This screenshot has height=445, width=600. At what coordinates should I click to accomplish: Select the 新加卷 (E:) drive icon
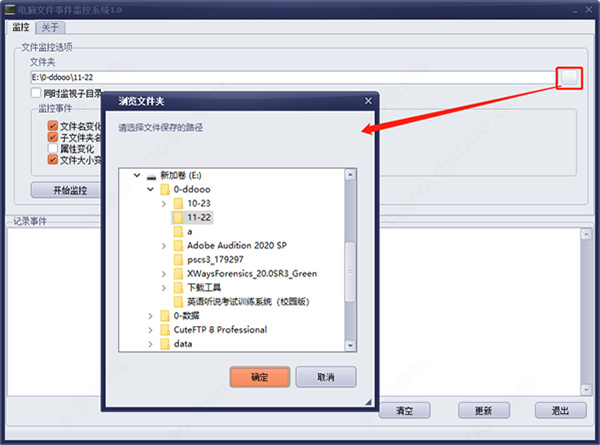coord(152,176)
